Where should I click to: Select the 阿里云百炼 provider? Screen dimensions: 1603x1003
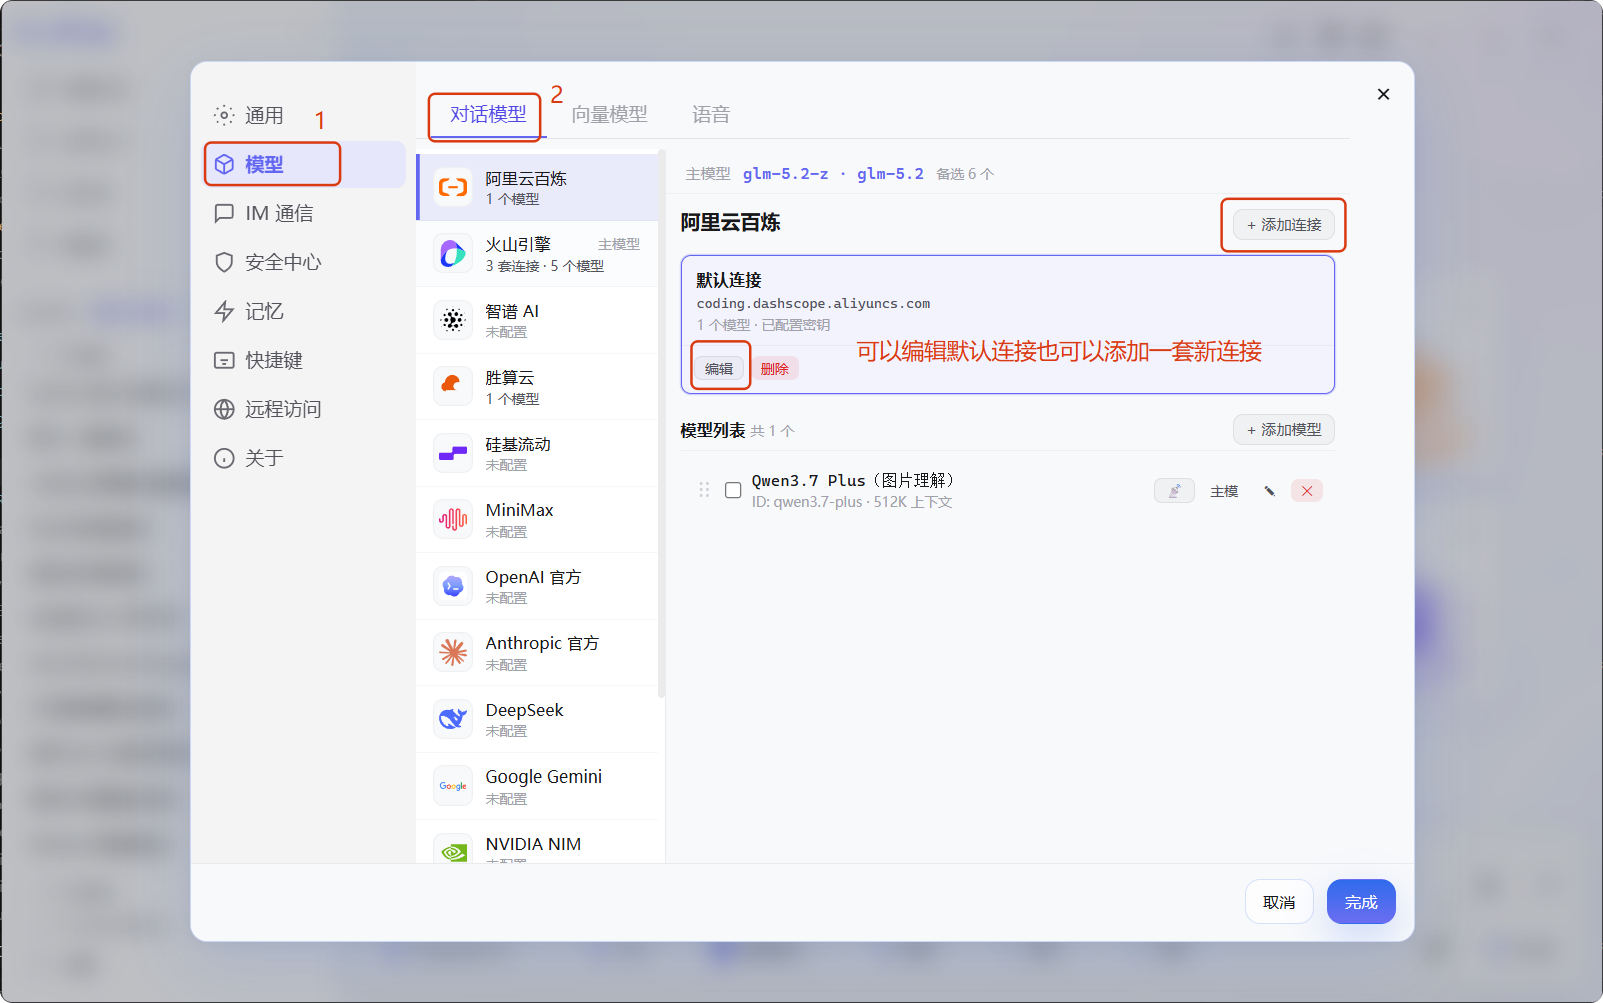click(x=537, y=187)
